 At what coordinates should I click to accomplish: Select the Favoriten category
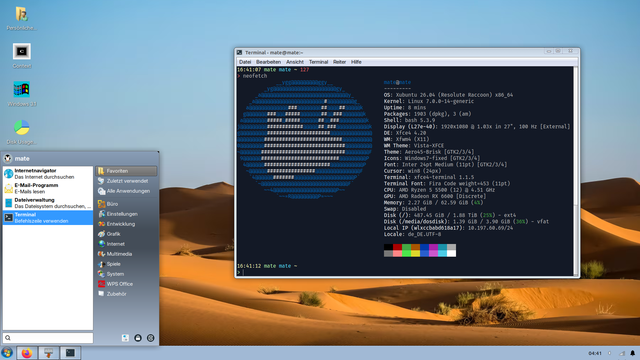pyautogui.click(x=126, y=171)
